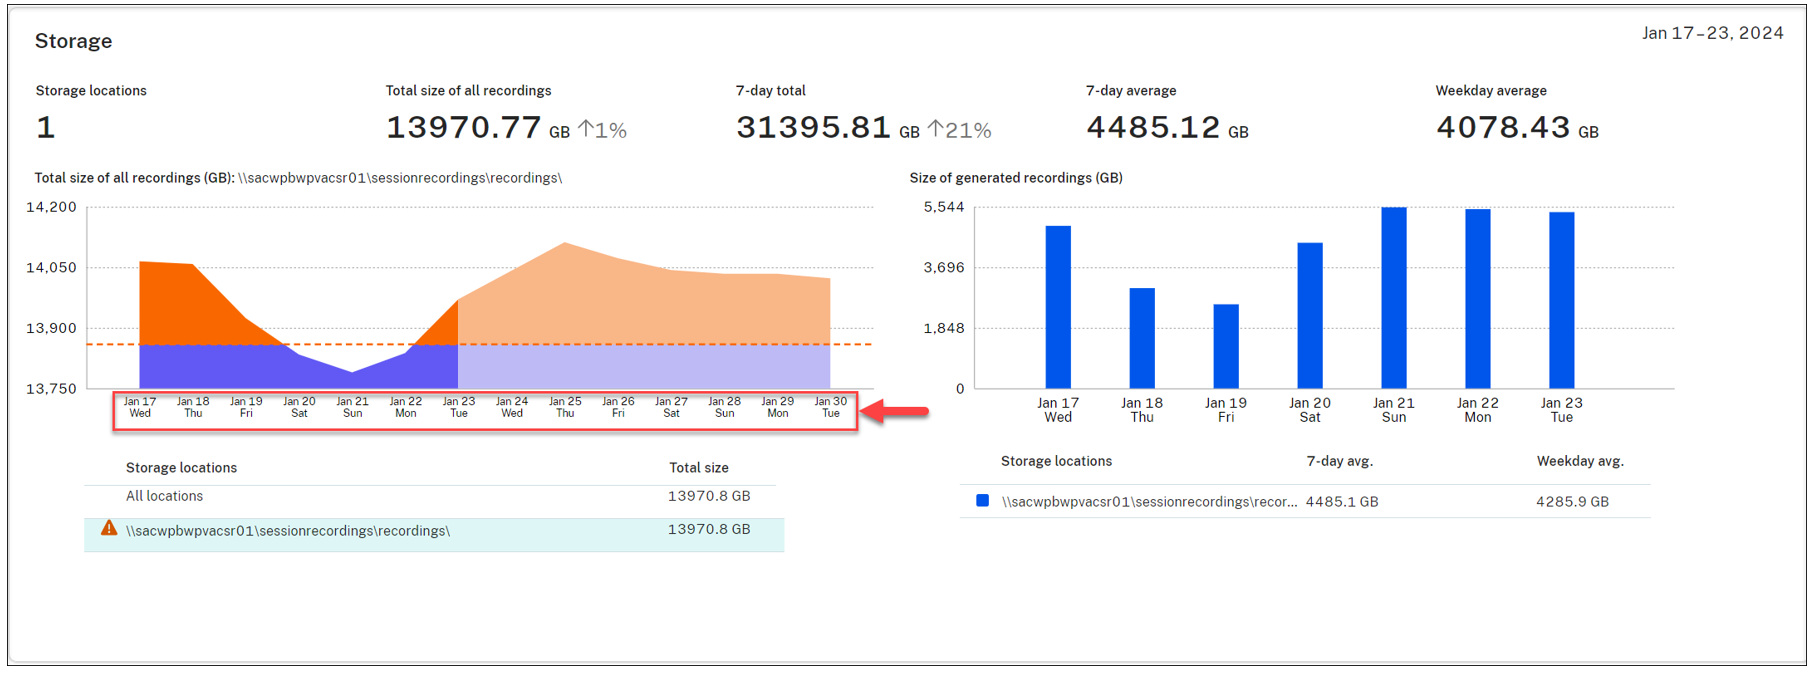Image resolution: width=1813 pixels, height=673 pixels.
Task: Click the blue legend square for storage location
Action: 982,501
